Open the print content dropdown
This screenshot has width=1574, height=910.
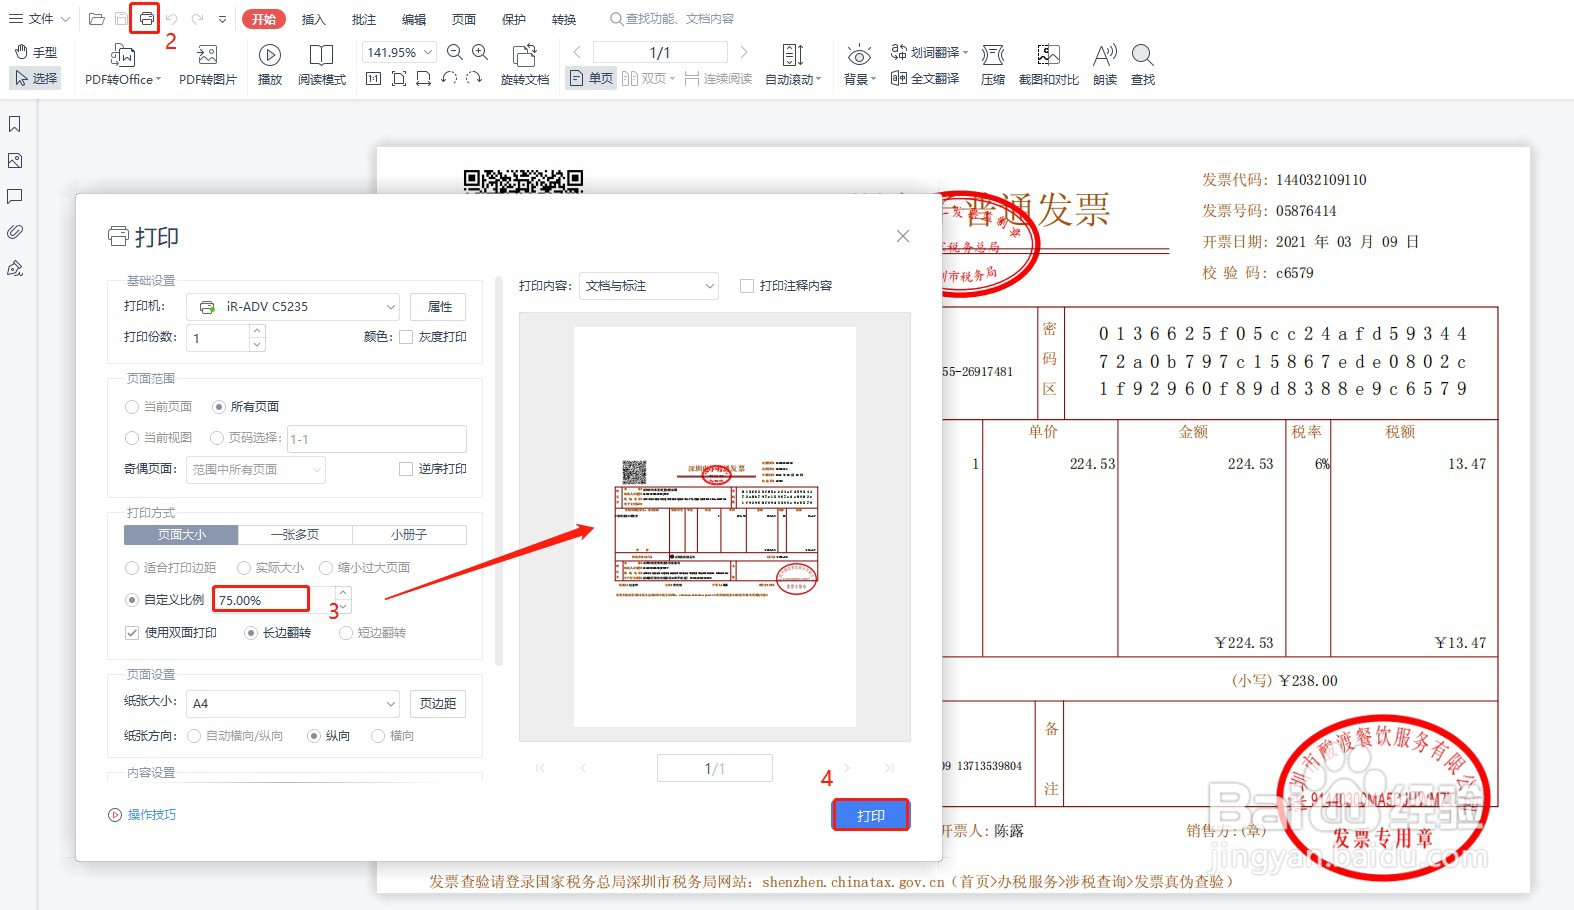pyautogui.click(x=648, y=286)
